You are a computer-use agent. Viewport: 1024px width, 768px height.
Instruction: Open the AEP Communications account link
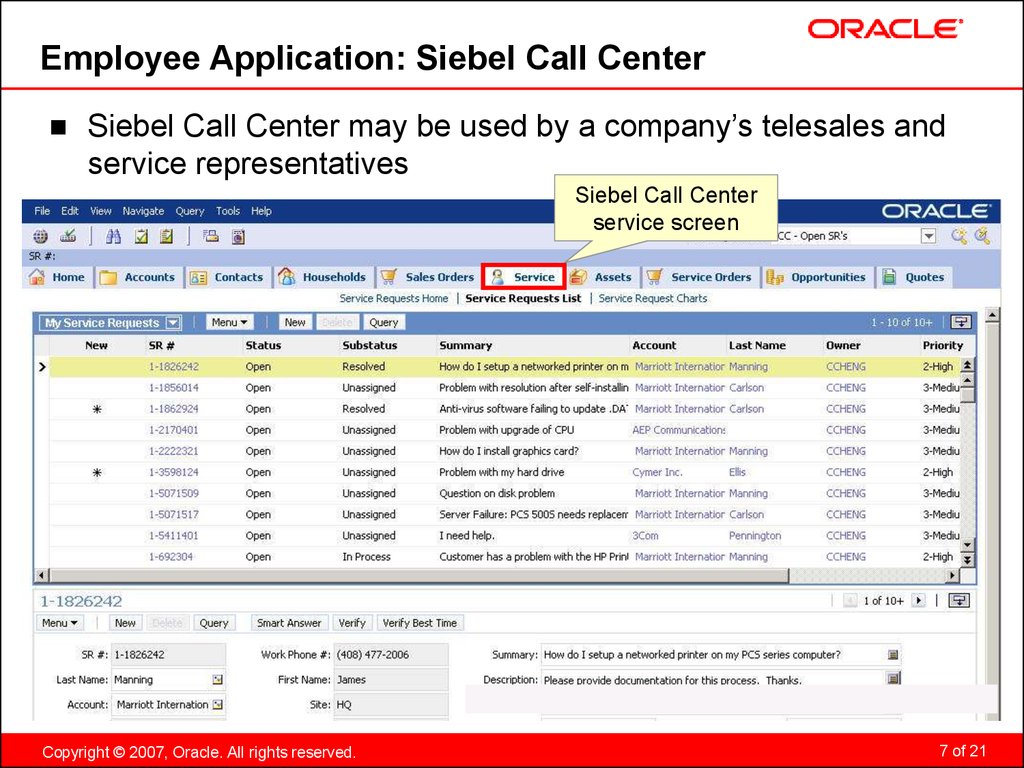(x=679, y=430)
